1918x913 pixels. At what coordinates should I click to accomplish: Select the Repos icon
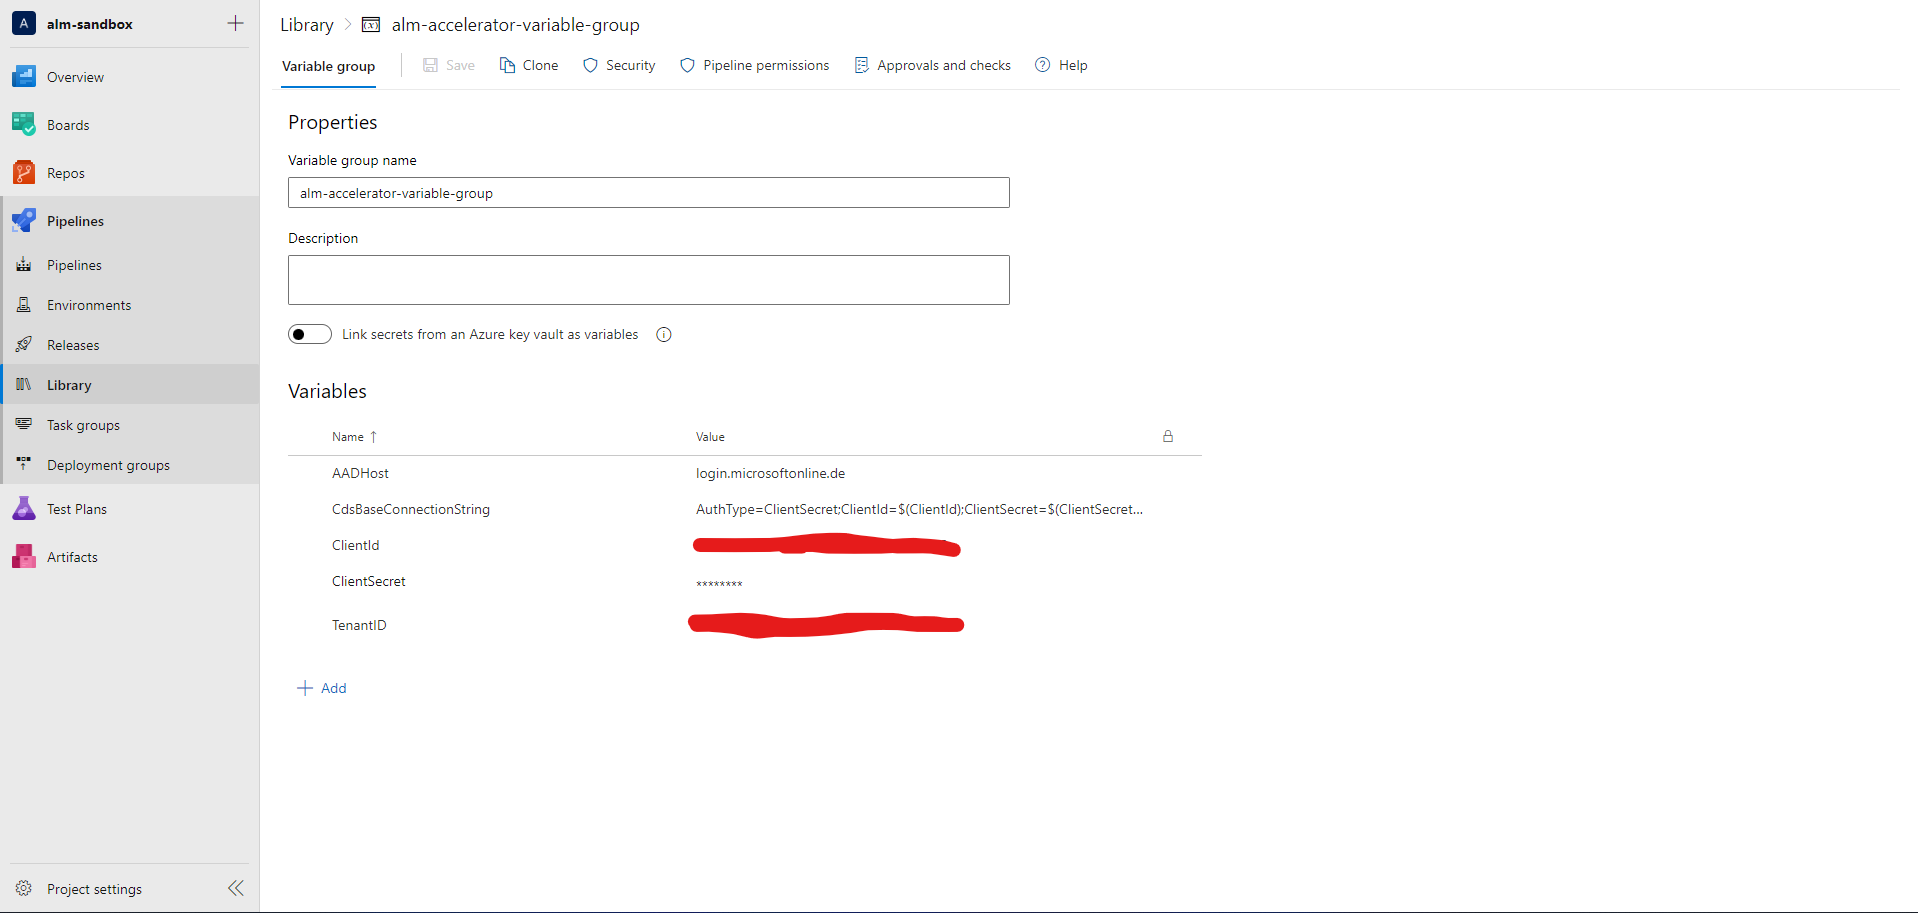coord(23,172)
